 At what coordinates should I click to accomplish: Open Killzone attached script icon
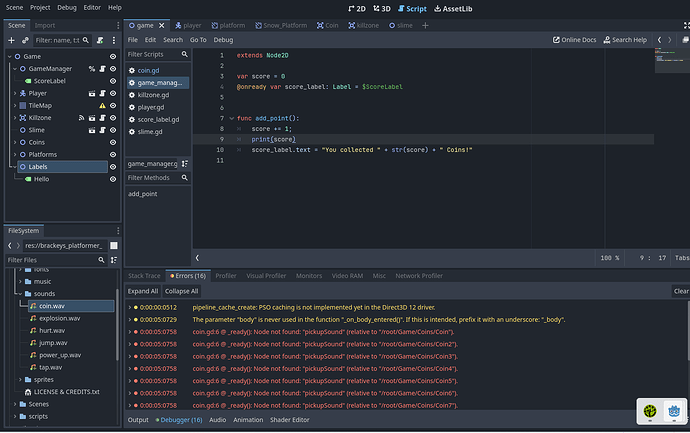click(103, 118)
